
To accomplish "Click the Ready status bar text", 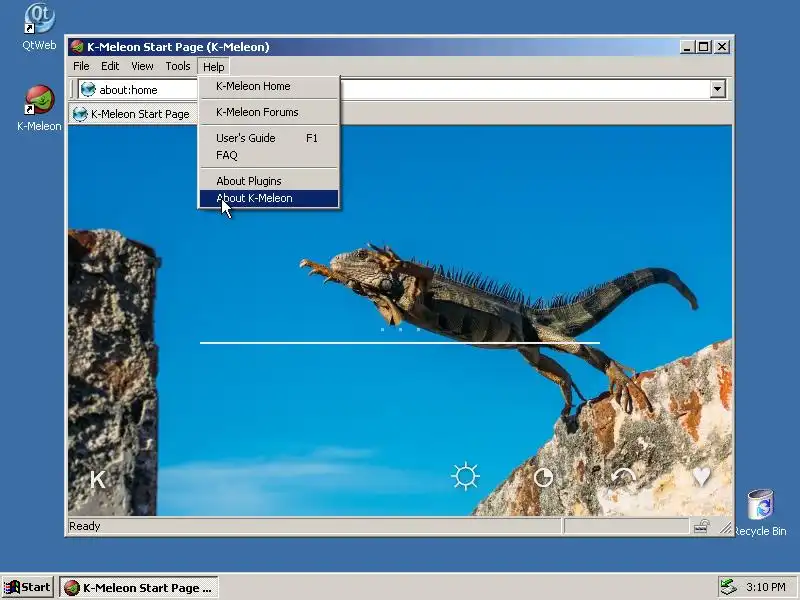I will point(85,526).
